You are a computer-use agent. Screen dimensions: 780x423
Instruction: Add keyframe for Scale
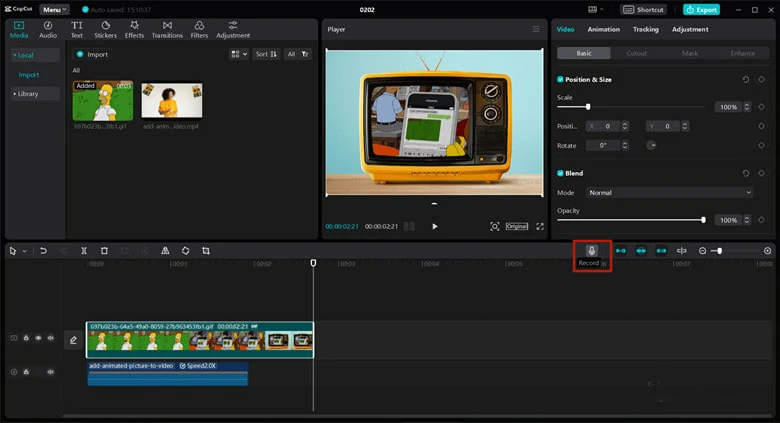coord(761,107)
